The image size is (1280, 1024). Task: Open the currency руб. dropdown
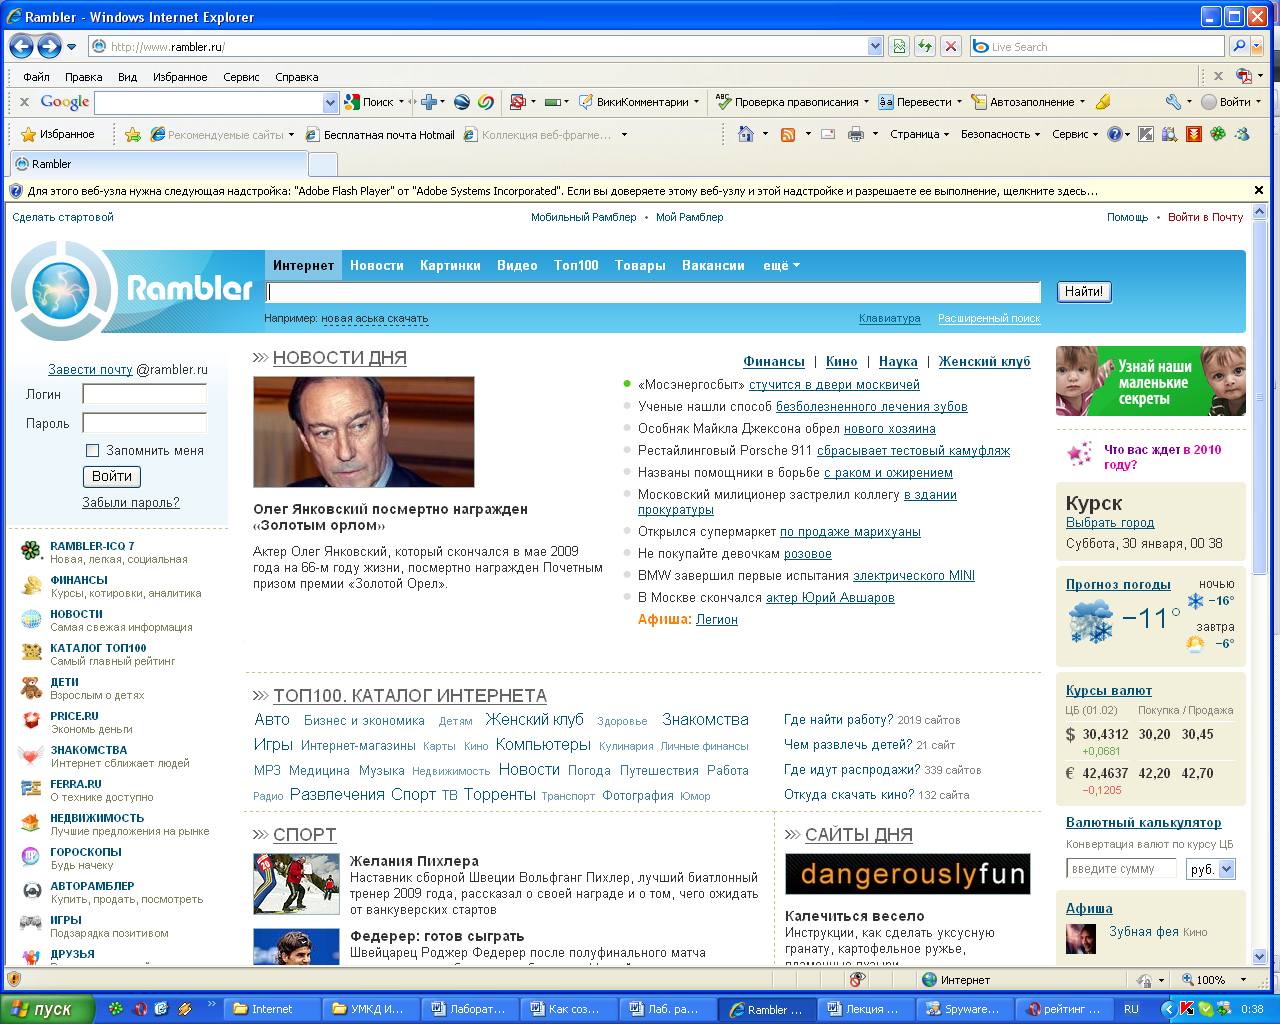1227,869
